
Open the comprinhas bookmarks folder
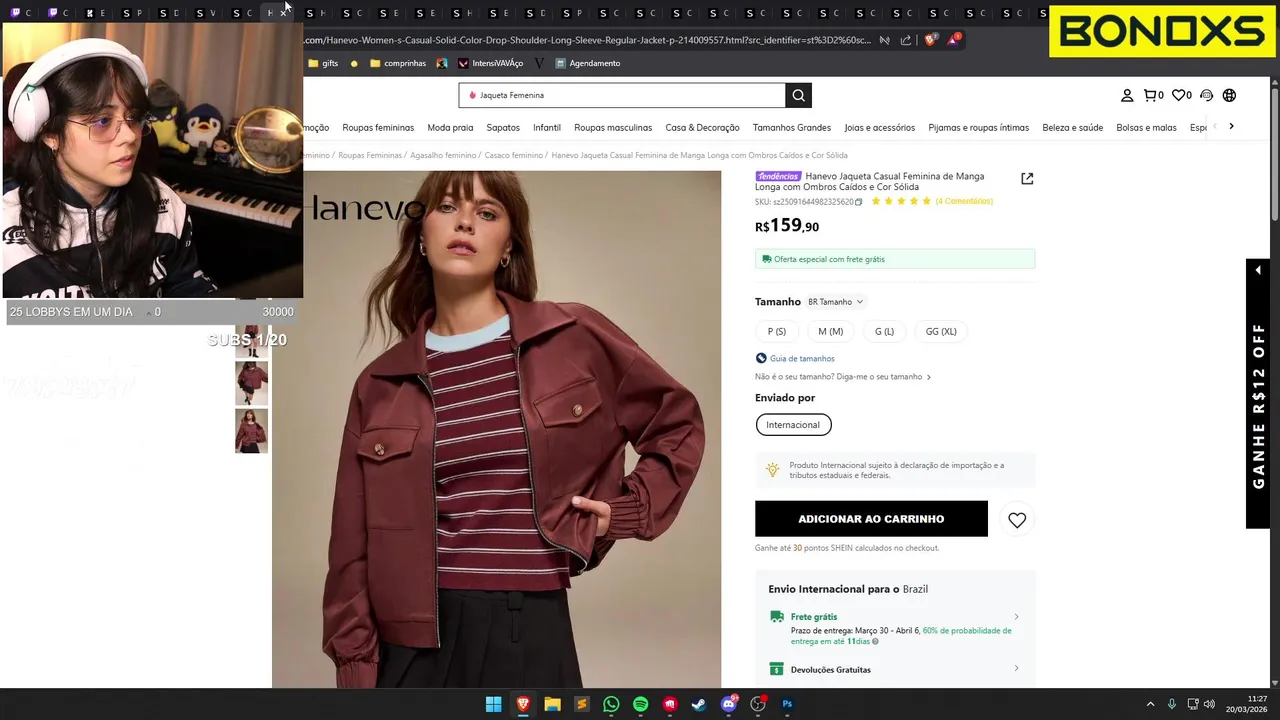point(397,63)
